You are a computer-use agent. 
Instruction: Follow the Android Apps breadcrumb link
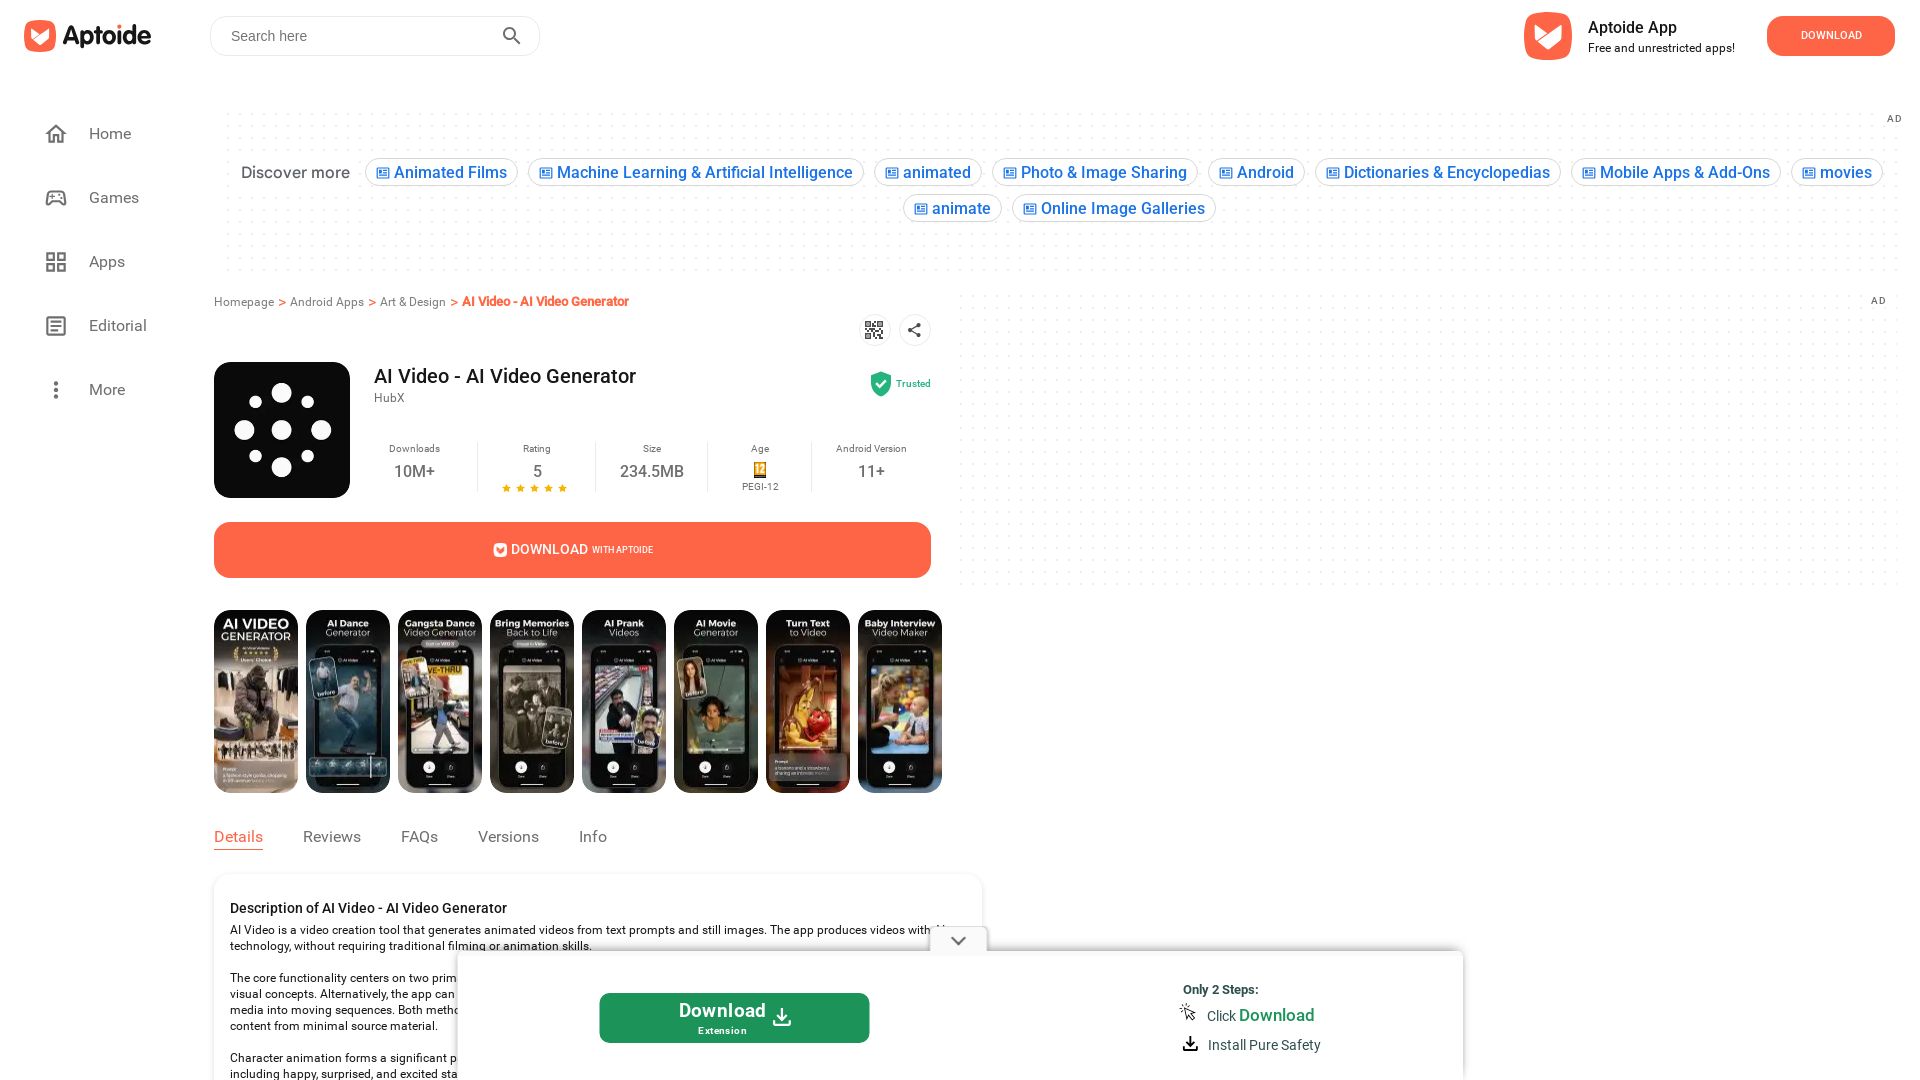click(x=327, y=302)
